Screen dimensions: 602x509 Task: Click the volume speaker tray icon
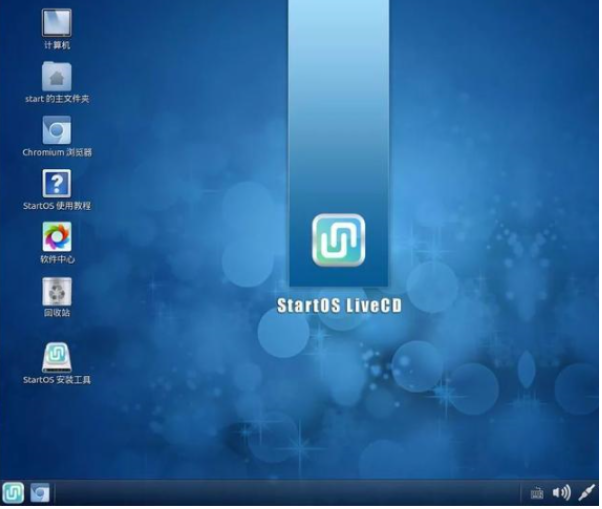tap(561, 493)
